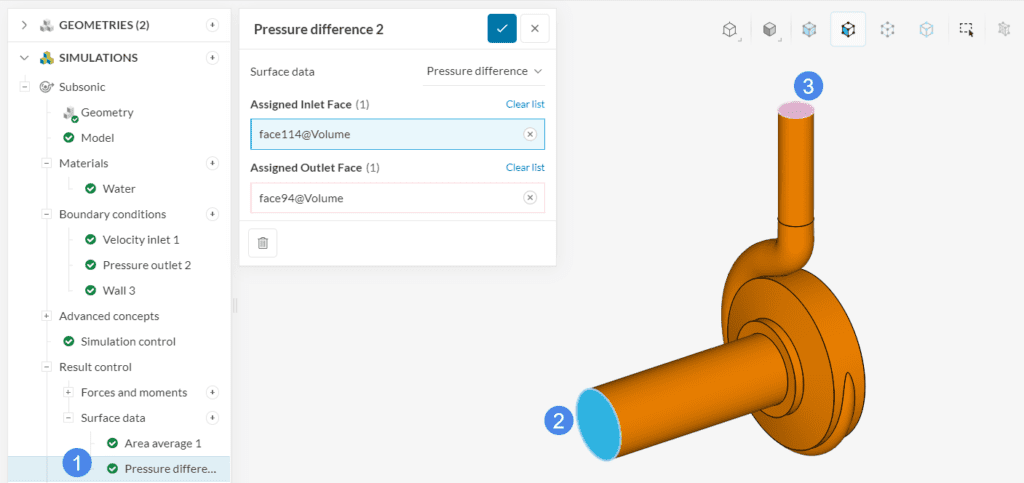Collapse the Boundary conditions node

46,214
